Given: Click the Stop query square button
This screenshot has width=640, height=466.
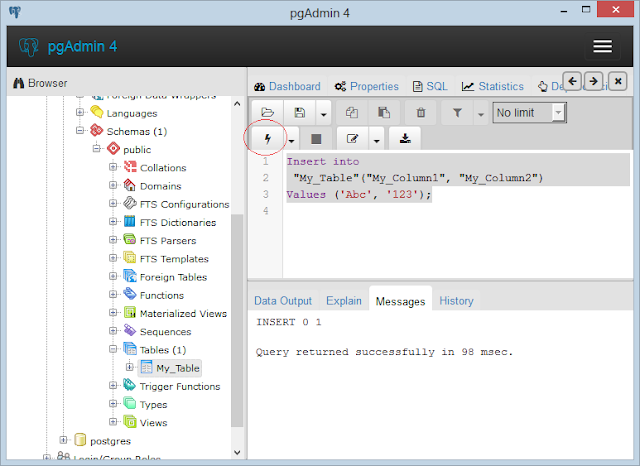Looking at the screenshot, I should pos(316,139).
